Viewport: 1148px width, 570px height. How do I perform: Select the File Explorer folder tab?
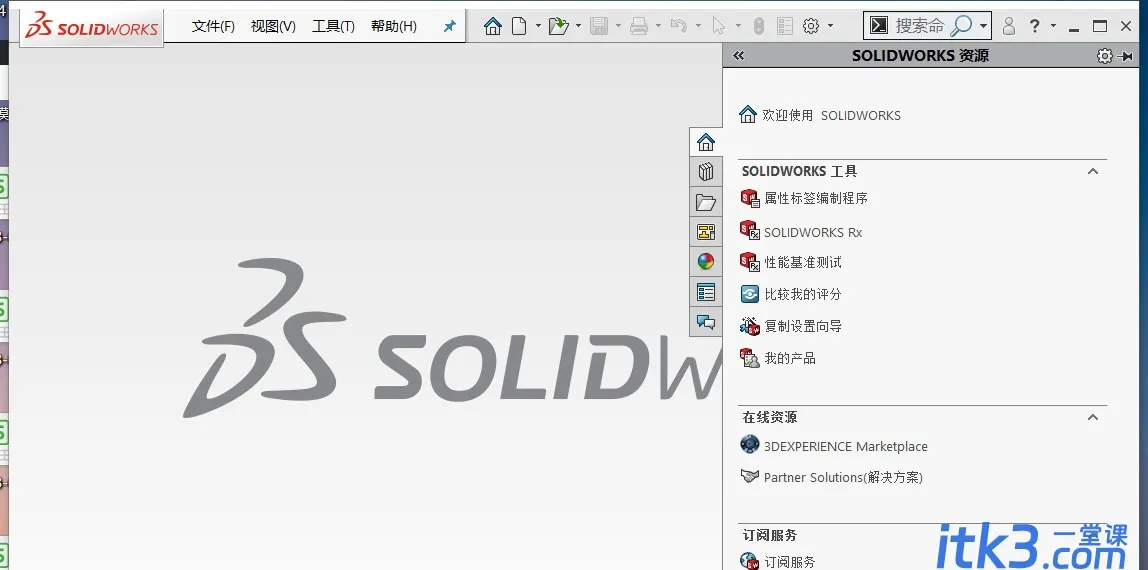click(706, 202)
